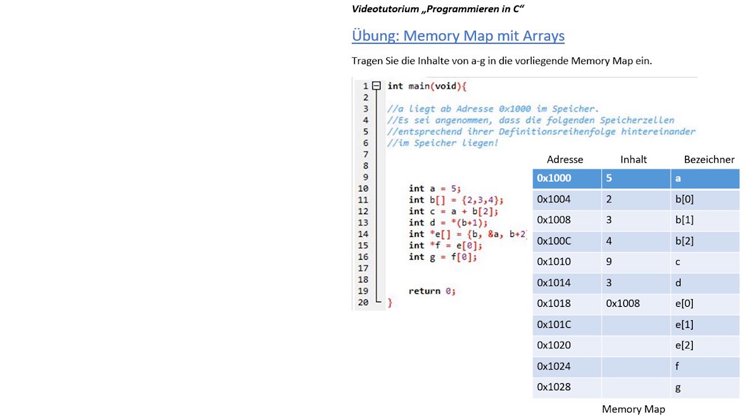Viewport: 747px width, 420px height.
Task: Select the highlighted 0x1000 address cell
Action: [x=566, y=178]
